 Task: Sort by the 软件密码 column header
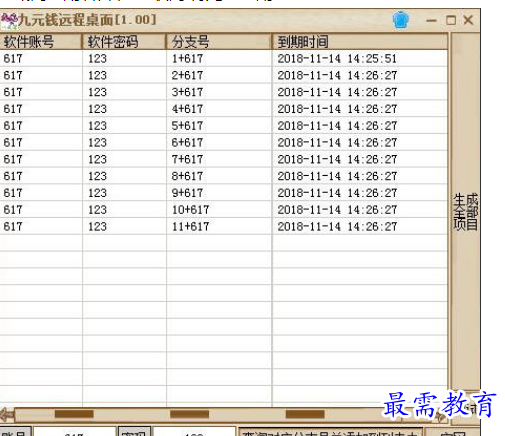coord(124,42)
